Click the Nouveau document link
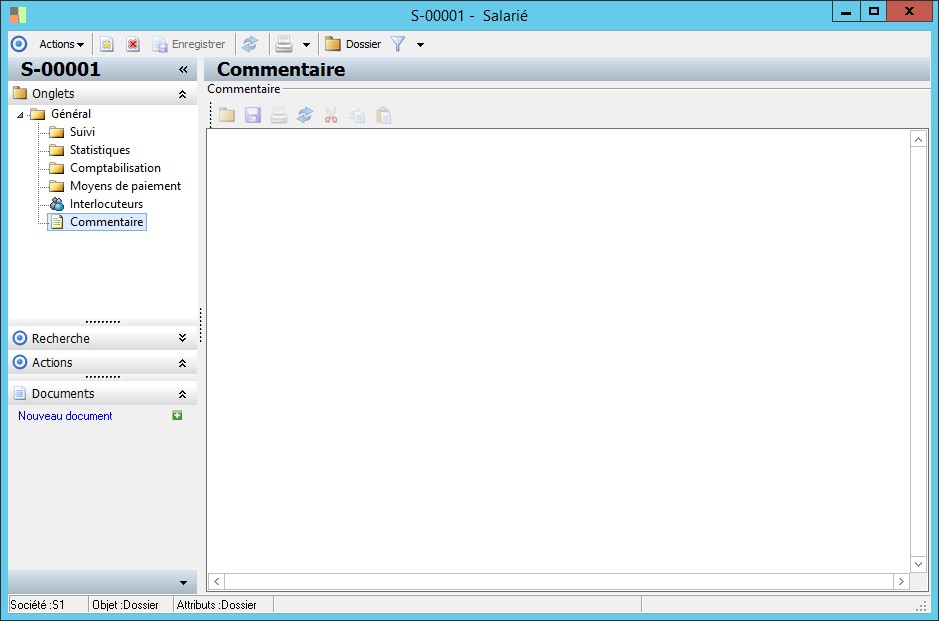Viewport: 939px width, 621px height. tap(65, 416)
